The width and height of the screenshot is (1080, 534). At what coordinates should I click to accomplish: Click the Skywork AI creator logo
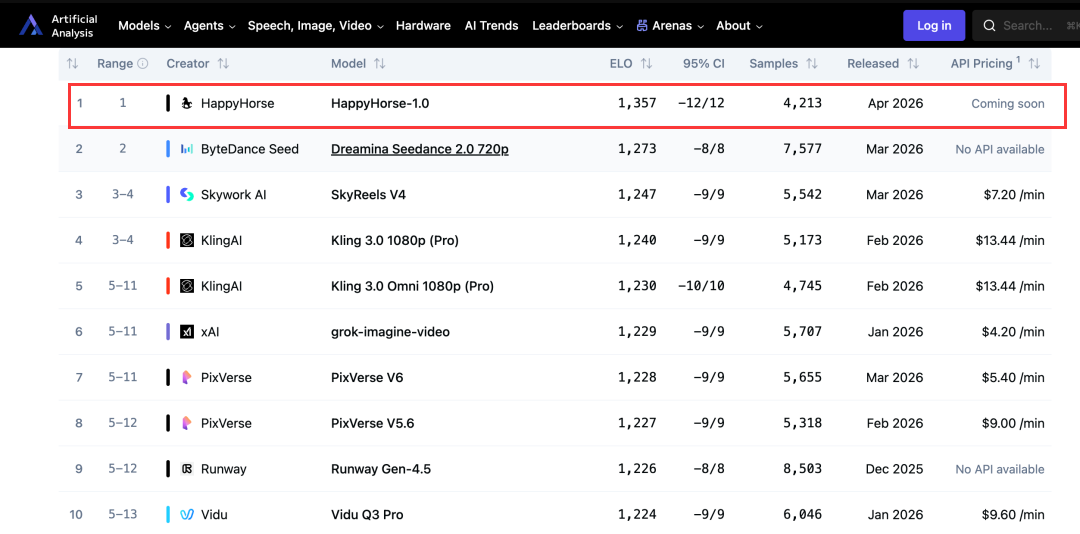187,195
